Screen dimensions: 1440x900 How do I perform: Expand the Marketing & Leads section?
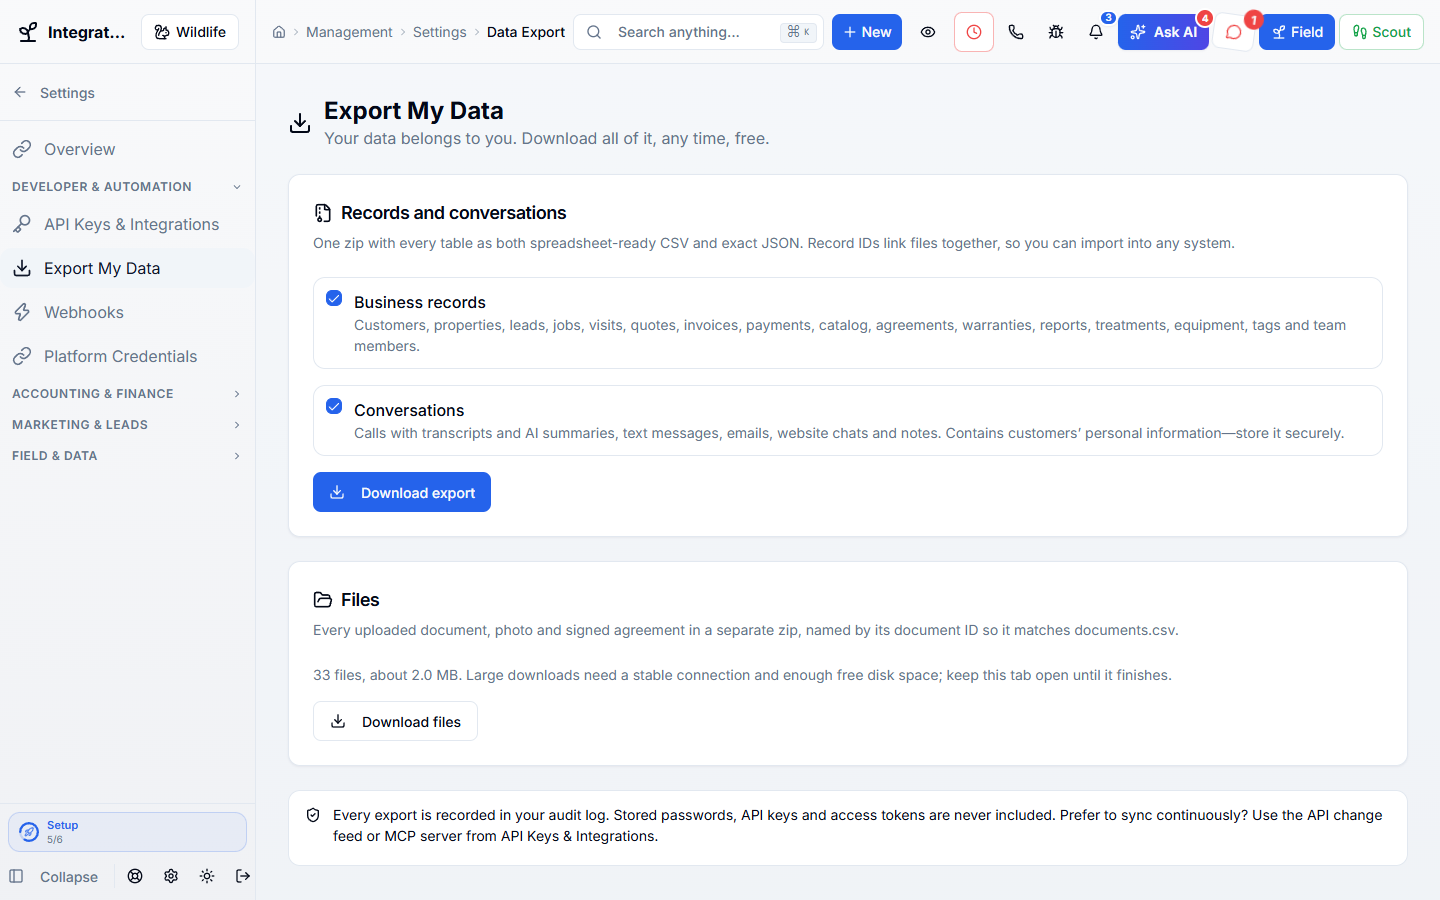click(127, 425)
